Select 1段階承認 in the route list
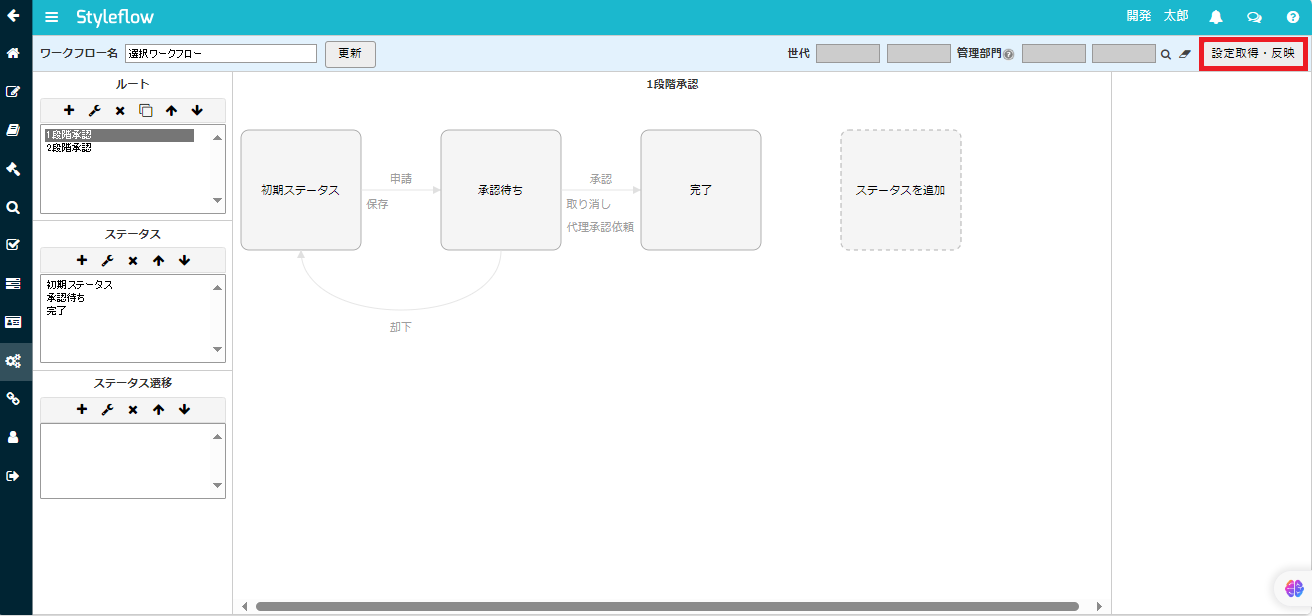The height and width of the screenshot is (616, 1312). tap(119, 134)
